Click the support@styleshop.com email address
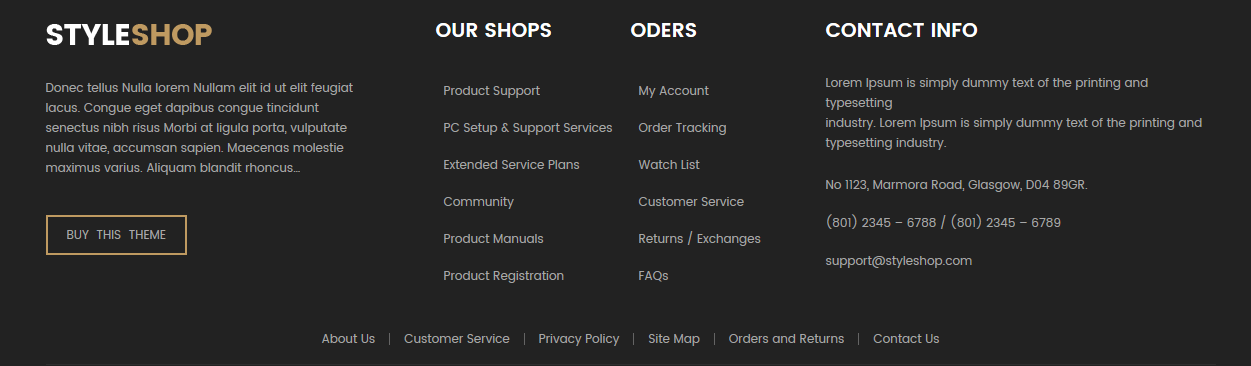Image resolution: width=1251 pixels, height=366 pixels. 898,261
